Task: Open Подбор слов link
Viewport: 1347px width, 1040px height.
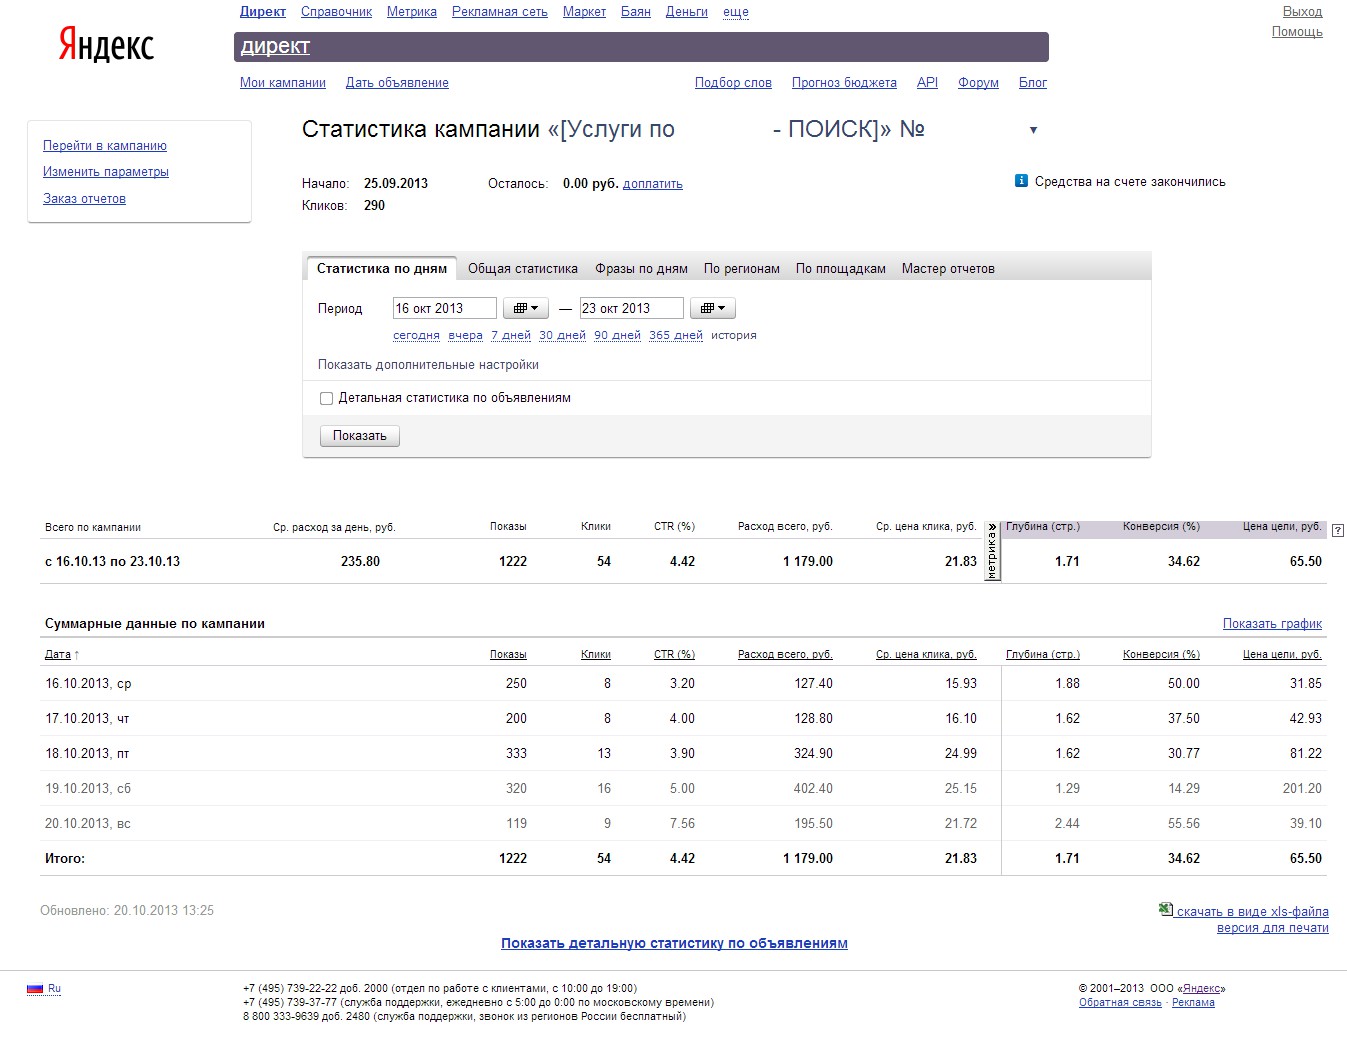Action: pyautogui.click(x=733, y=83)
